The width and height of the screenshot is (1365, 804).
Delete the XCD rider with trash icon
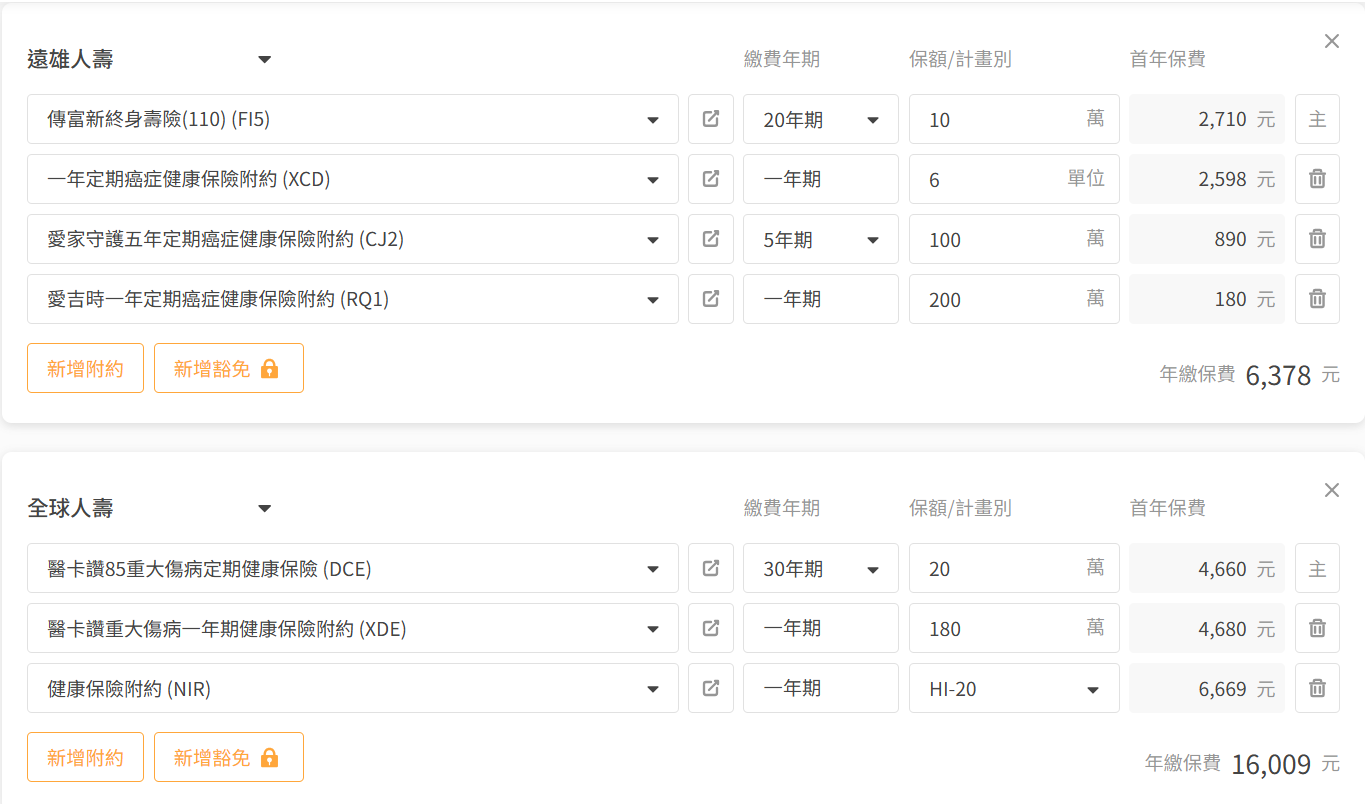[x=1317, y=179]
